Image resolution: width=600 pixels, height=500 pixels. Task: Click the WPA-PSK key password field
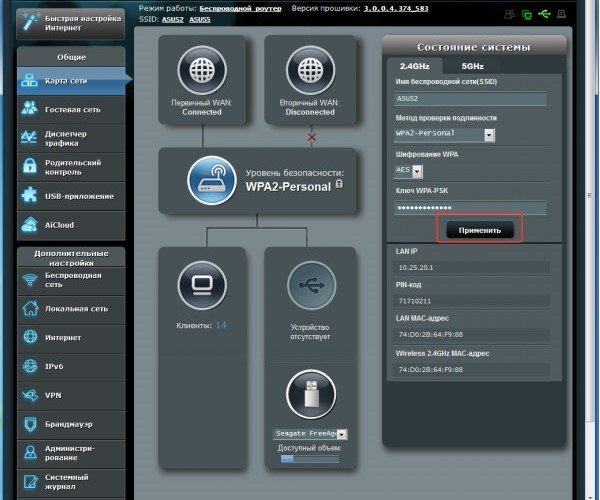[x=468, y=207]
